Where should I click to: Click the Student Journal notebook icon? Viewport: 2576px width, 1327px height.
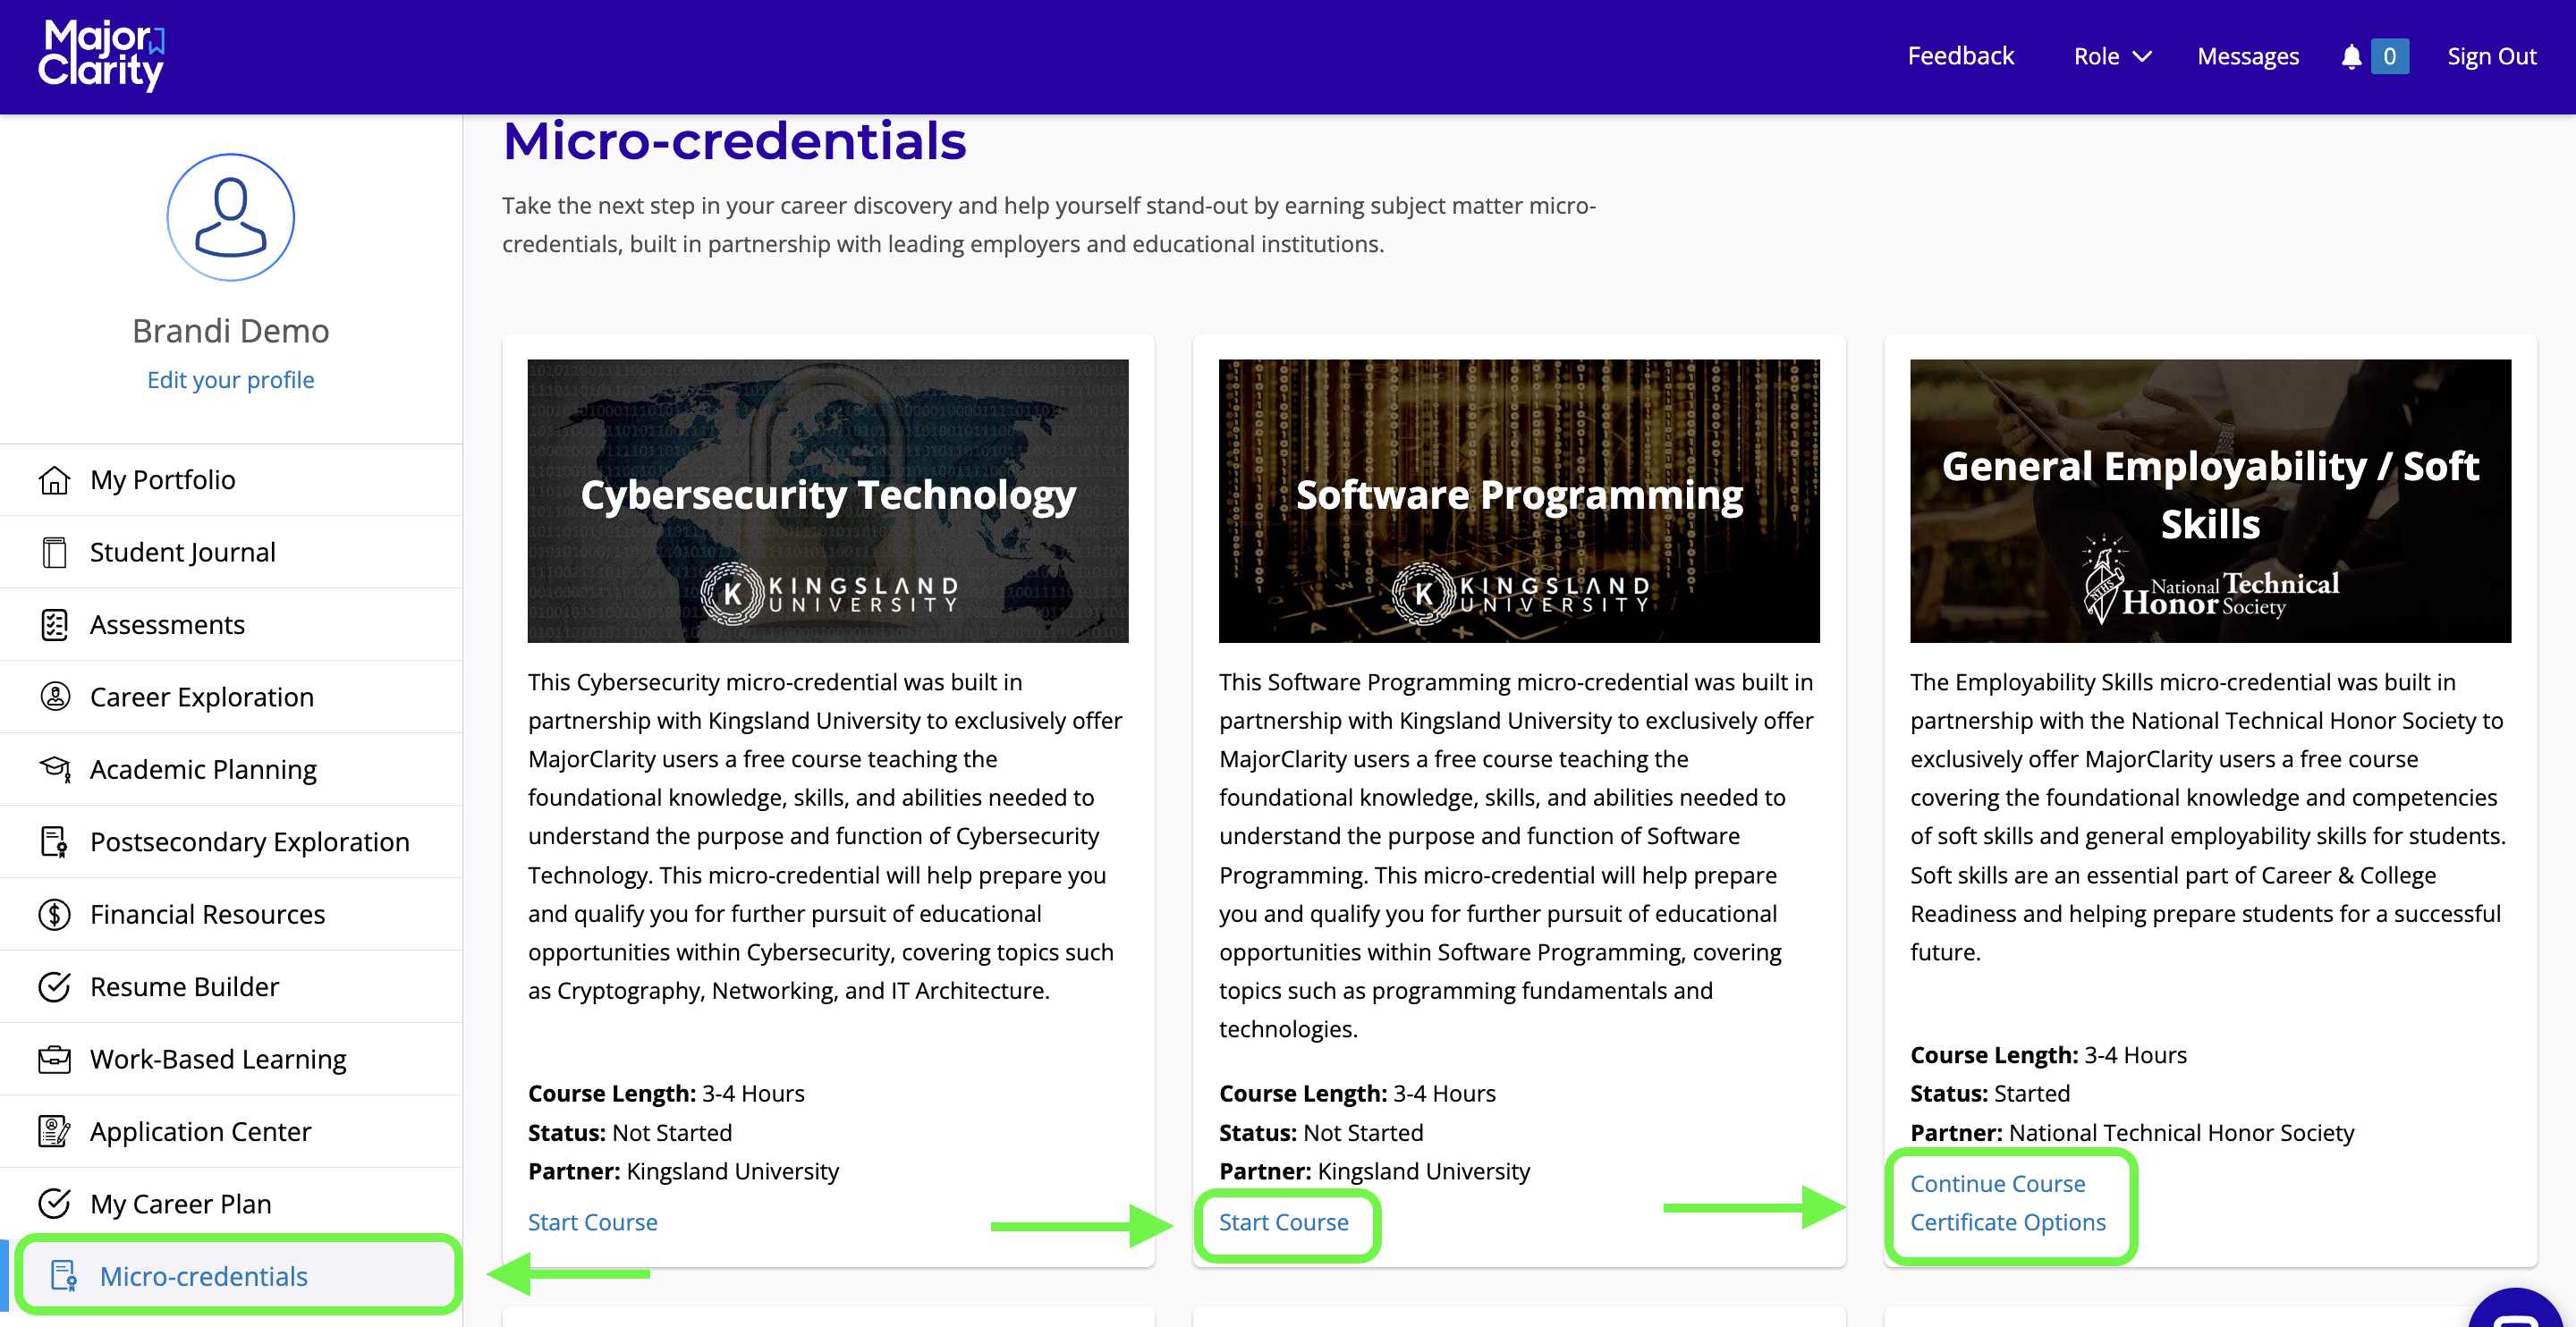pos(54,552)
